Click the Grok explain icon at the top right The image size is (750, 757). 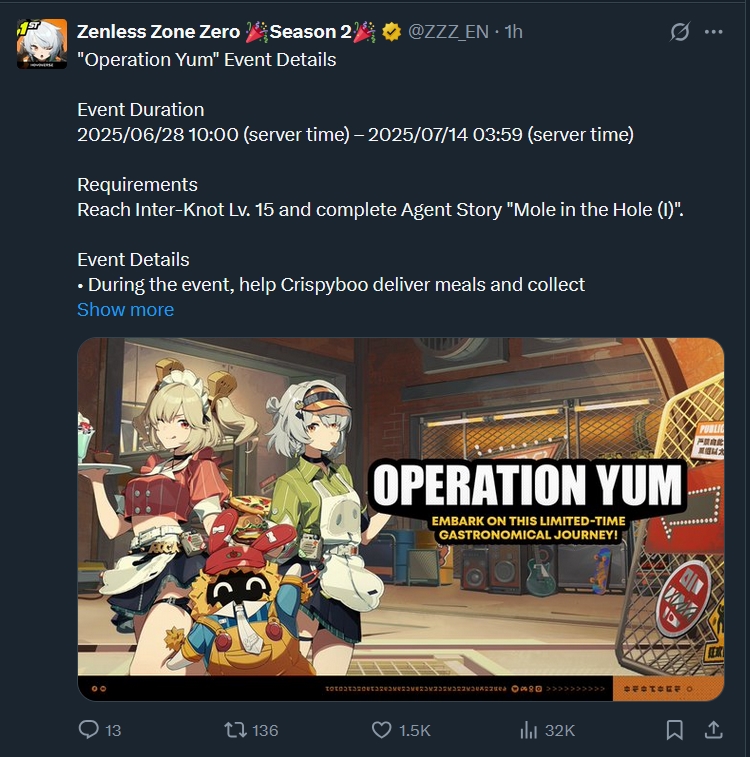pyautogui.click(x=680, y=32)
